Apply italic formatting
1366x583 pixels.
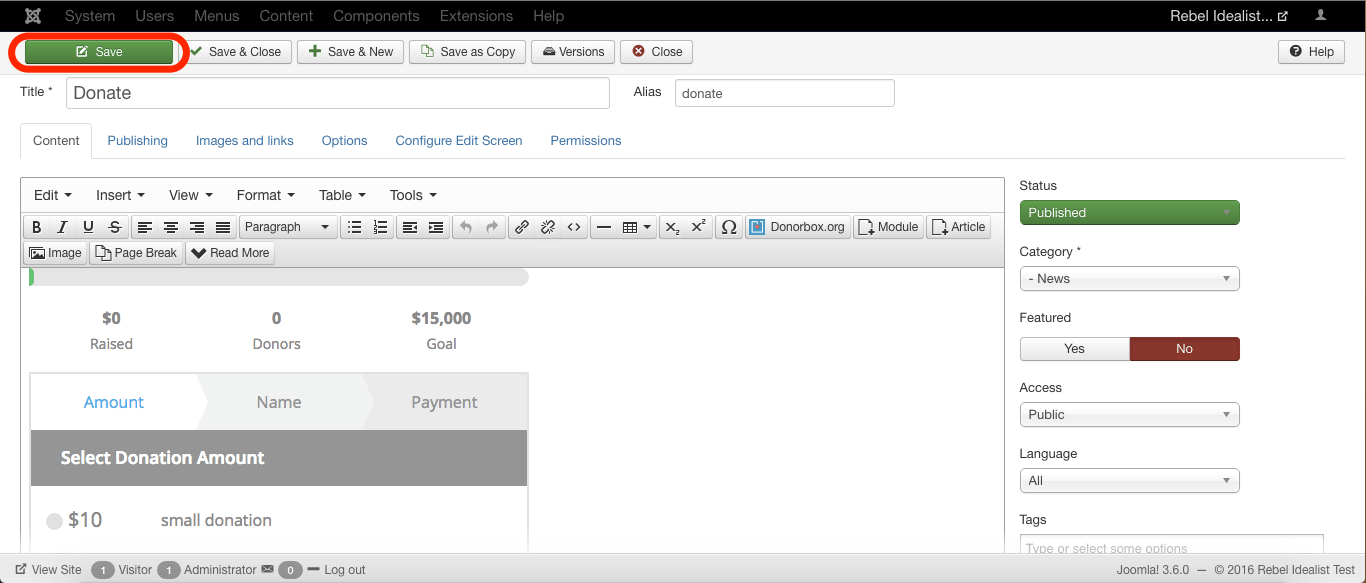(62, 227)
